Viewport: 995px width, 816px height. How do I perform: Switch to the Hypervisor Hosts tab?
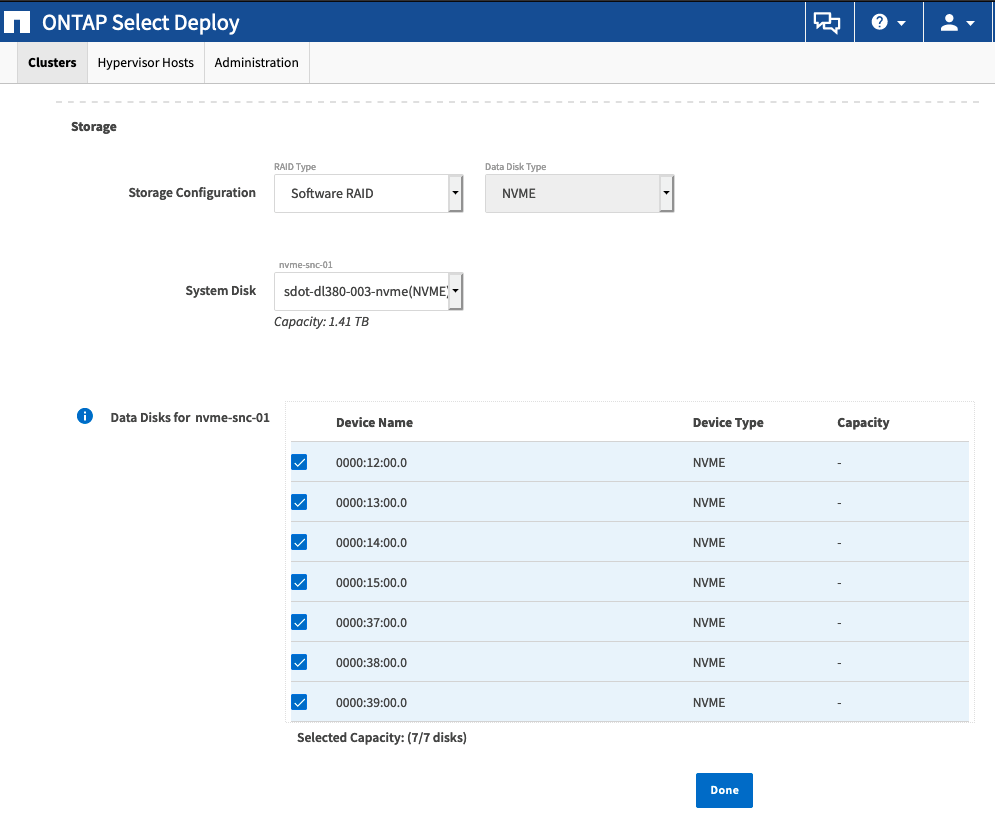[145, 62]
